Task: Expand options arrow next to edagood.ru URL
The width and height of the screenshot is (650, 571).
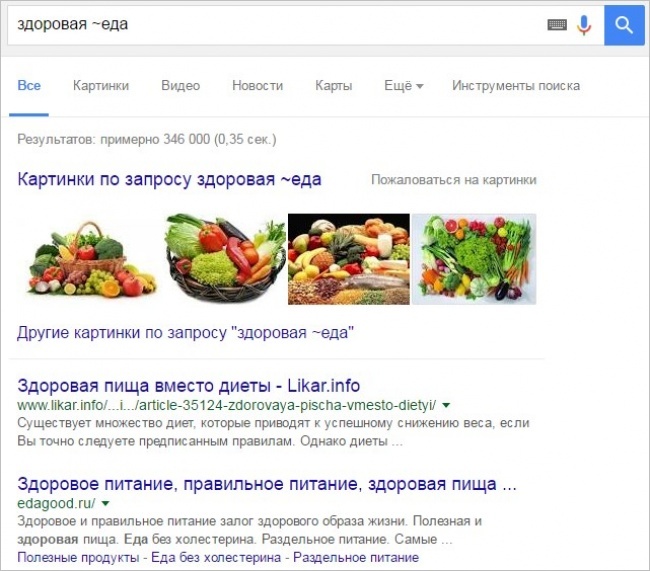Action: tap(105, 503)
